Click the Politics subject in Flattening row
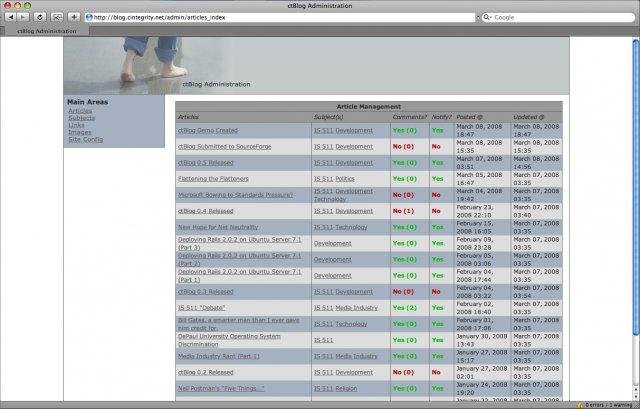 (x=345, y=179)
